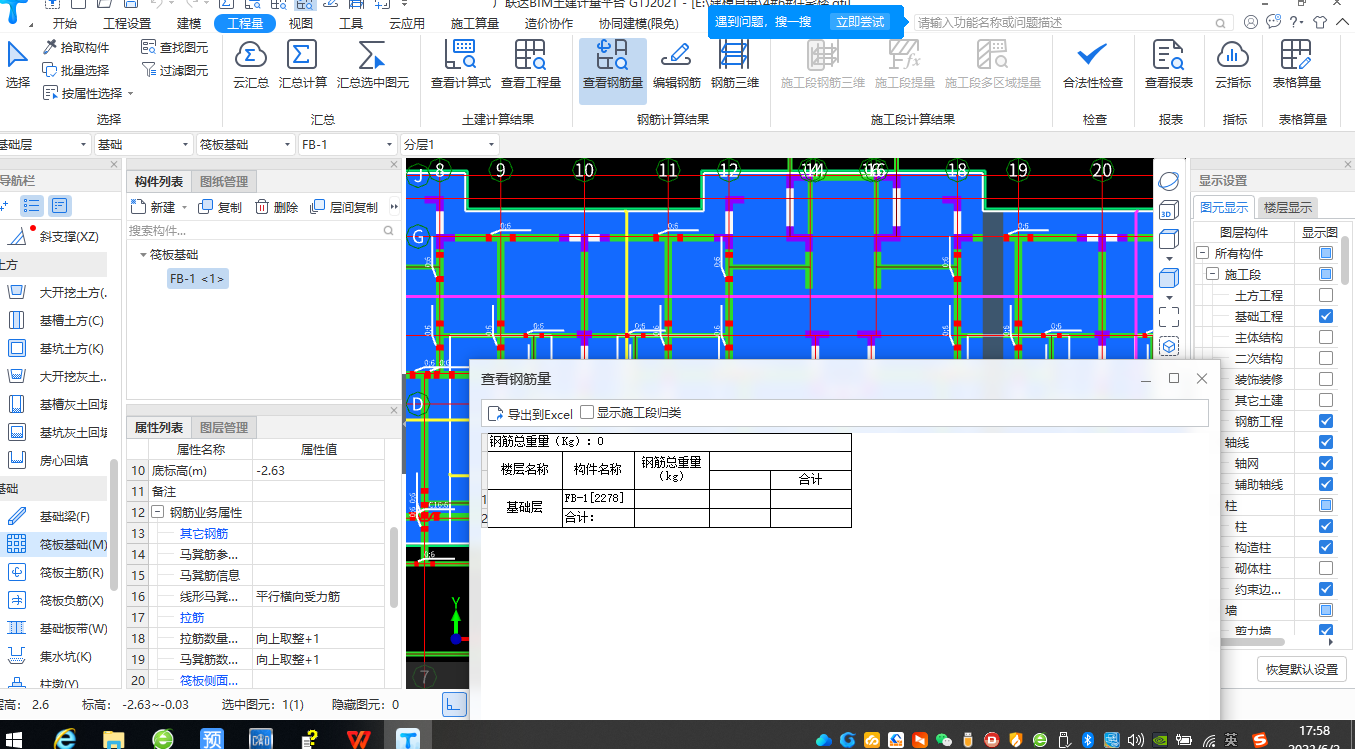
Task: Expand the 按属性选择 dropdown arrow
Action: (x=130, y=94)
